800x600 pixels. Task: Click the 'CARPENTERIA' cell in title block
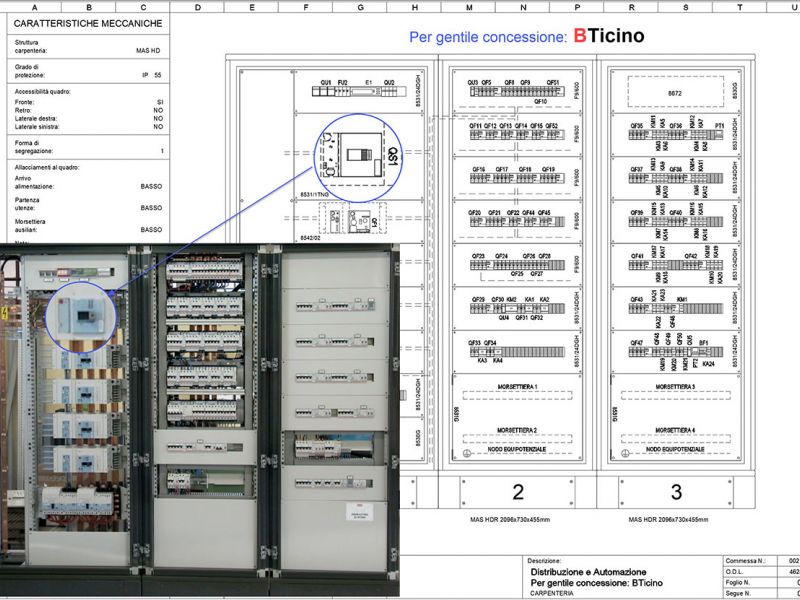pos(552,593)
